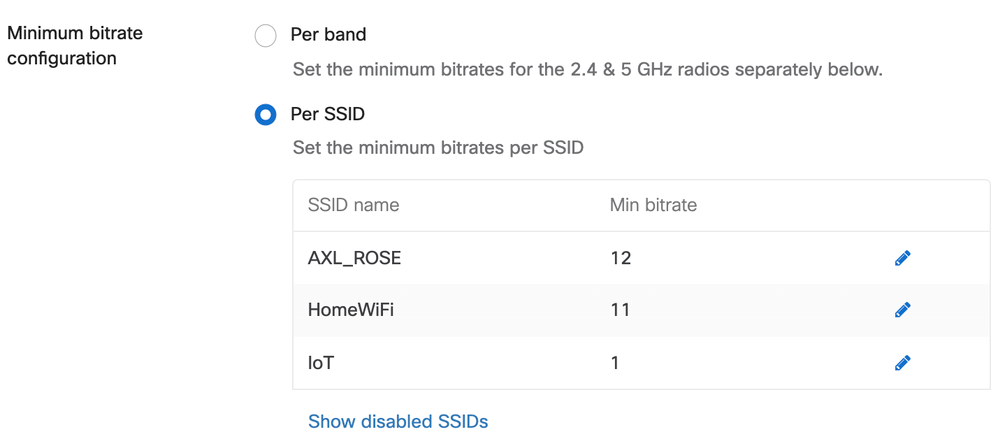Click the bitrate value 1 for IoT
Image resolution: width=998 pixels, height=446 pixels.
(x=615, y=362)
